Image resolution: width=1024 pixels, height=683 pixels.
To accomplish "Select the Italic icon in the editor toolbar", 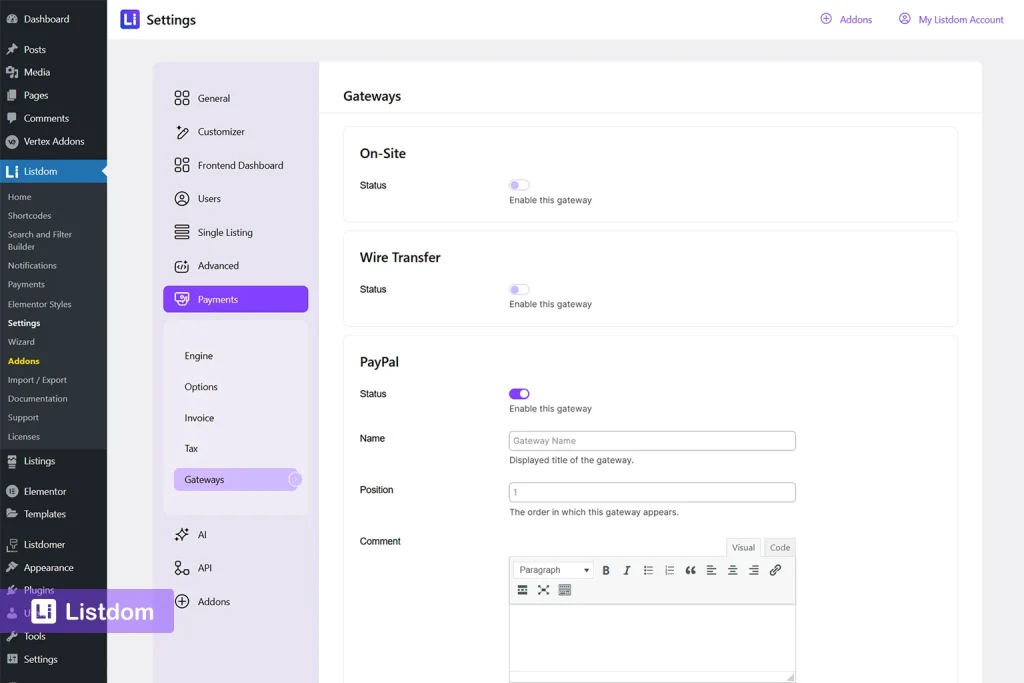I will pyautogui.click(x=626, y=569).
